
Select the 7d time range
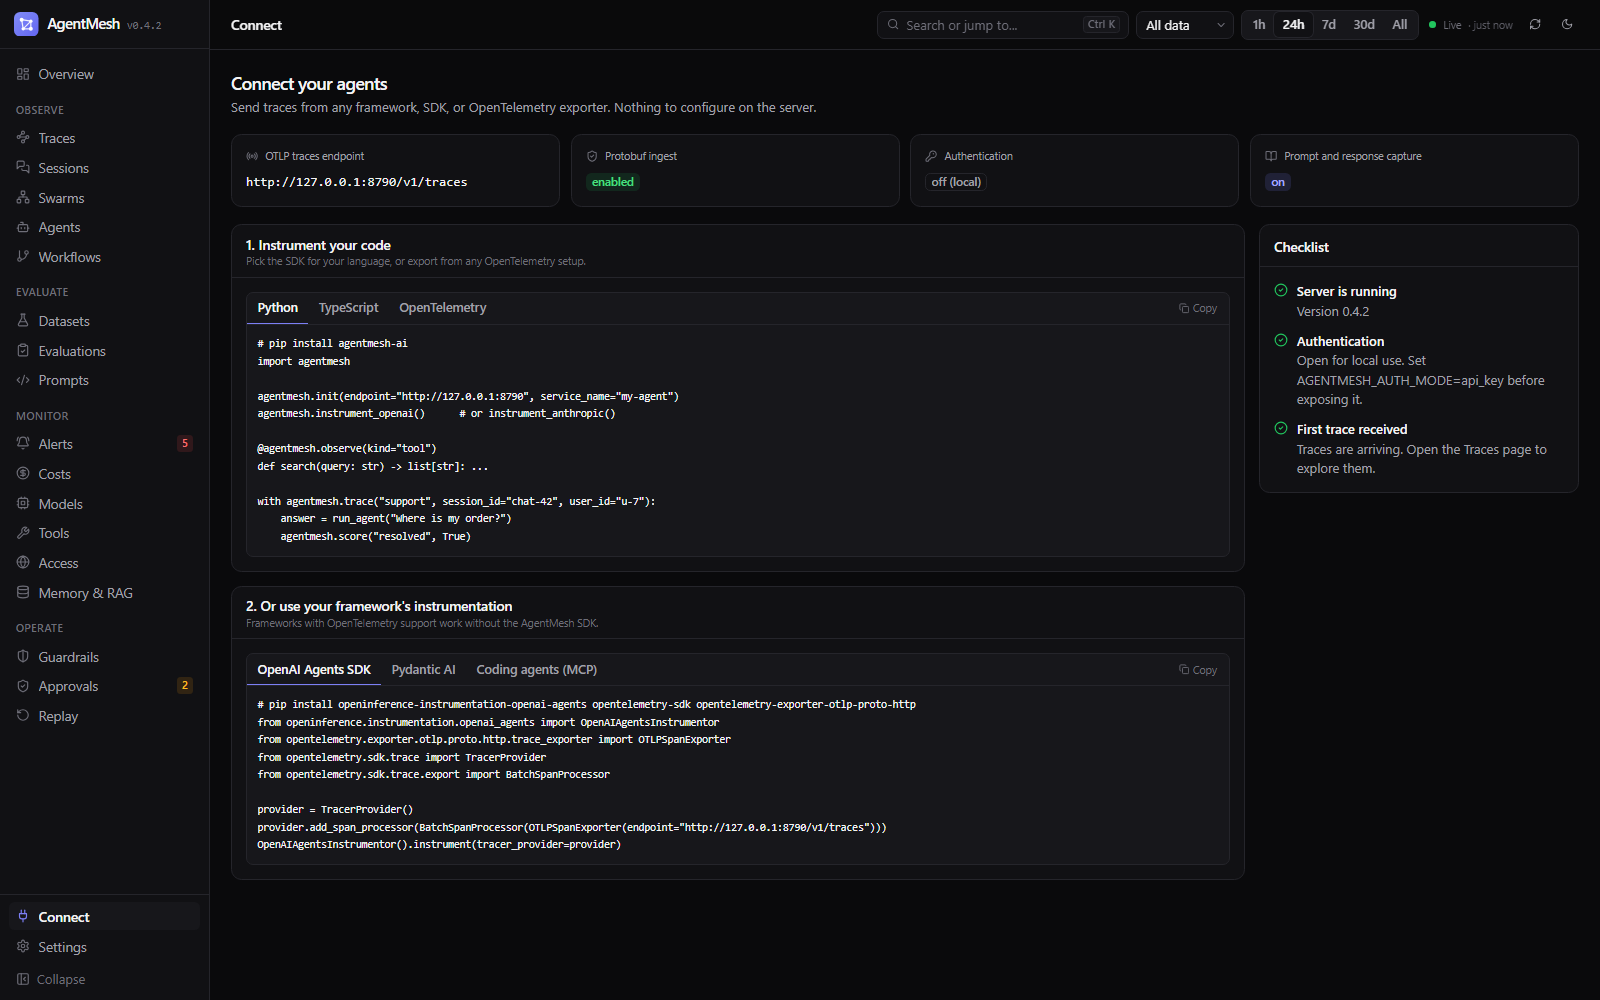pos(1329,25)
